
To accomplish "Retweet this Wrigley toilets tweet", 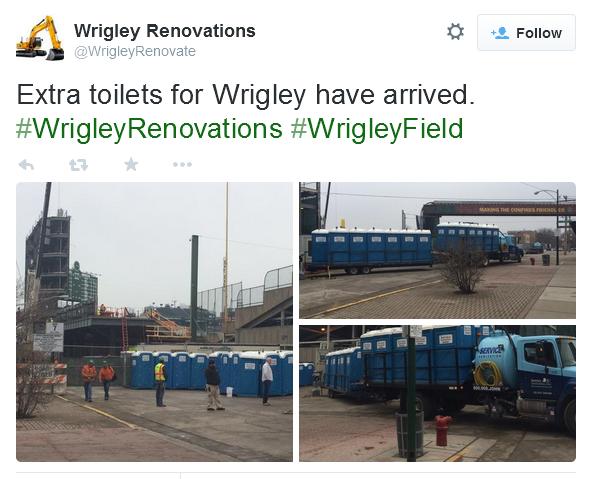I will point(78,165).
